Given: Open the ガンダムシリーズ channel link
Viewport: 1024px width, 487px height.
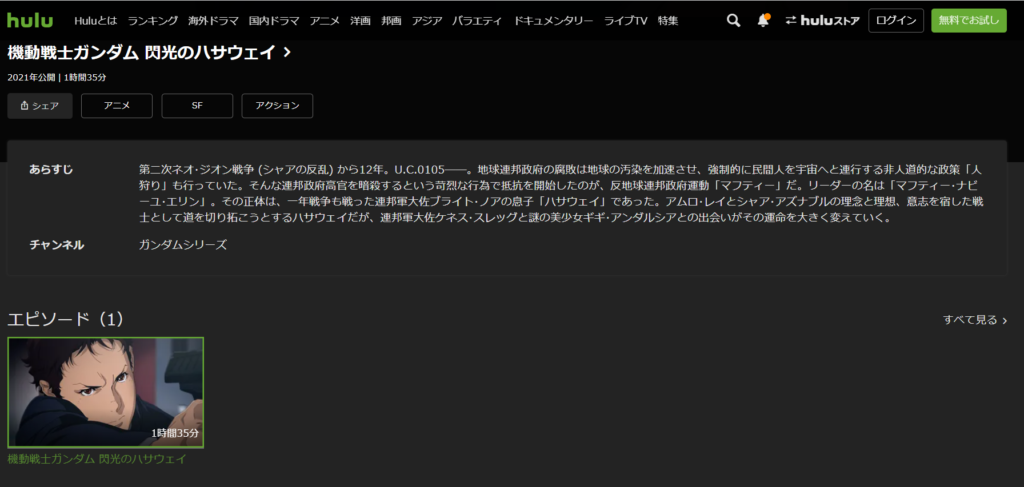Looking at the screenshot, I should [x=183, y=245].
